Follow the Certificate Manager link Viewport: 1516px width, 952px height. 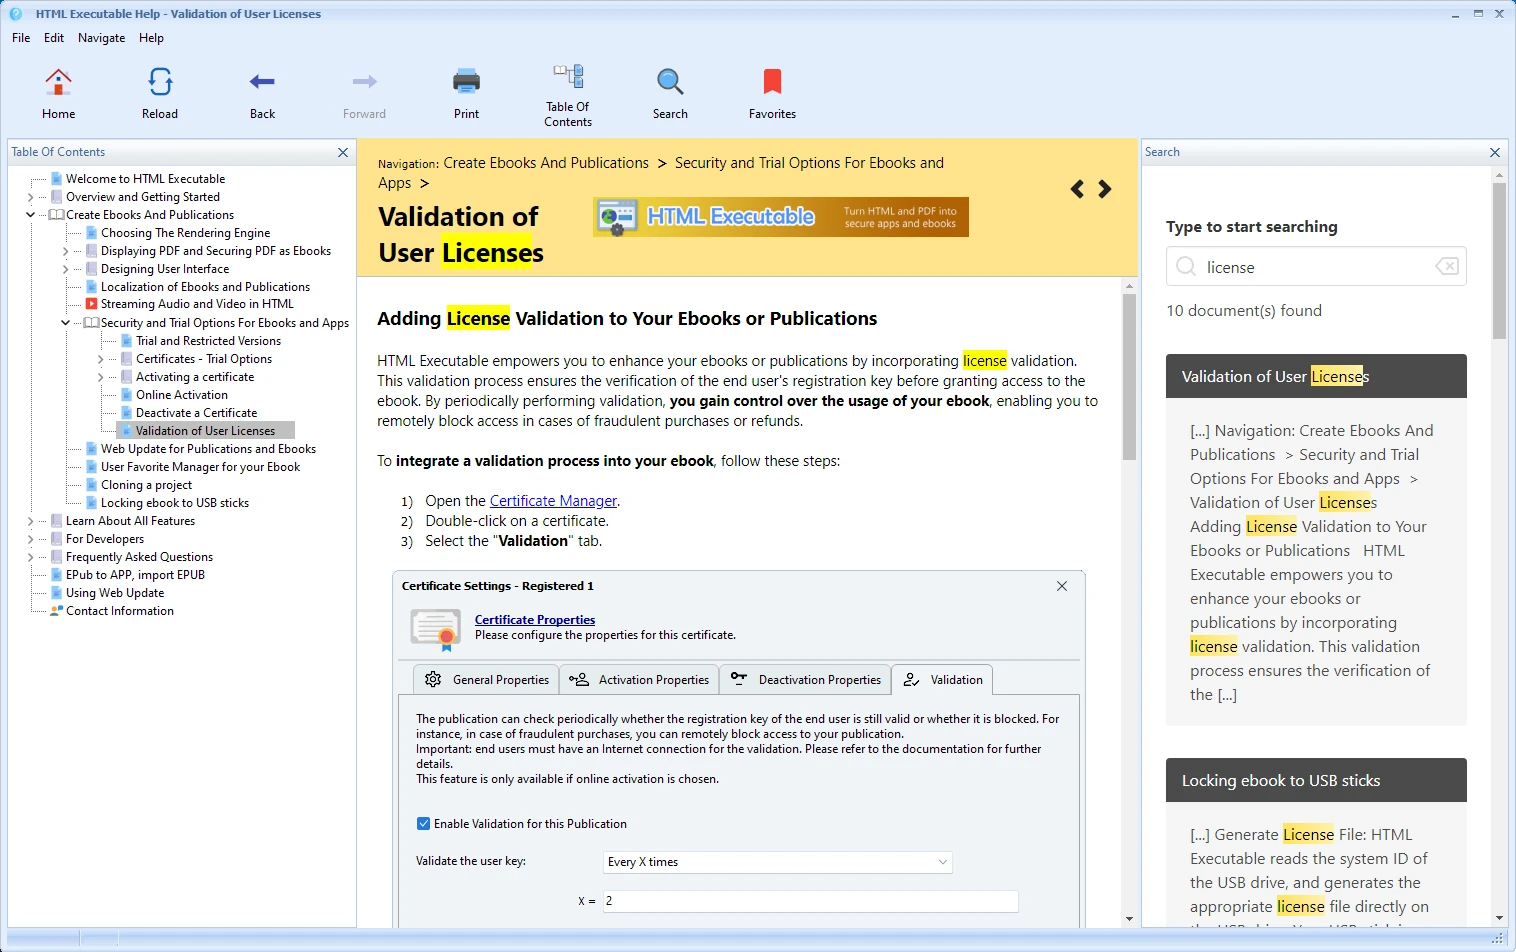553,501
